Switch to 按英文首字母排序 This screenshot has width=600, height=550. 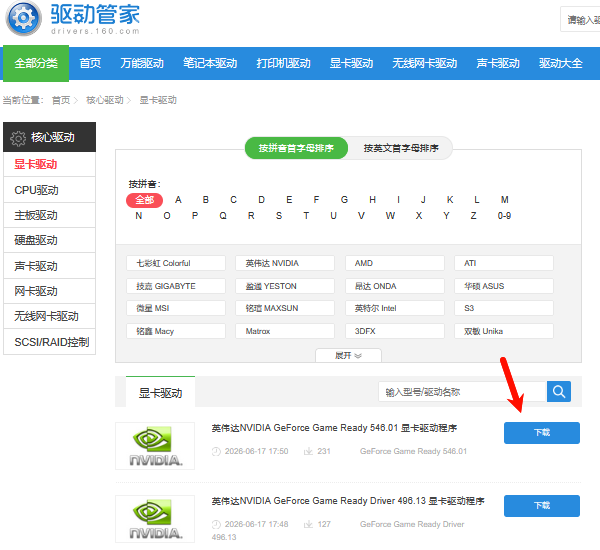[401, 148]
